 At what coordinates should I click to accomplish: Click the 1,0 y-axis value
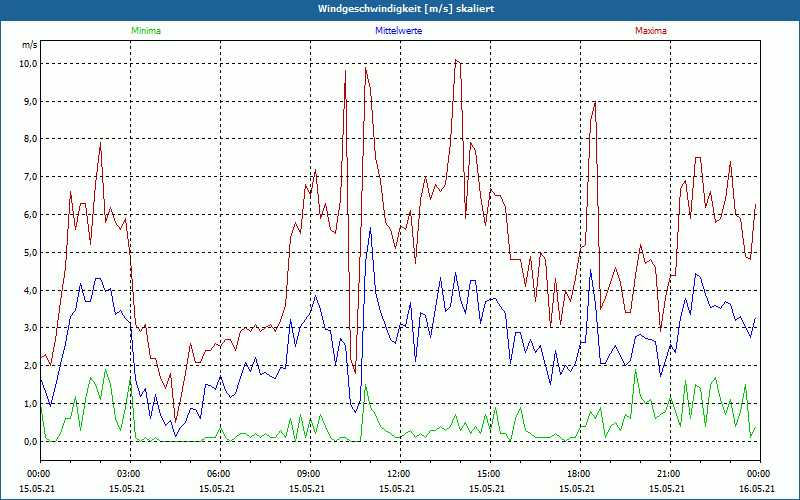point(30,404)
